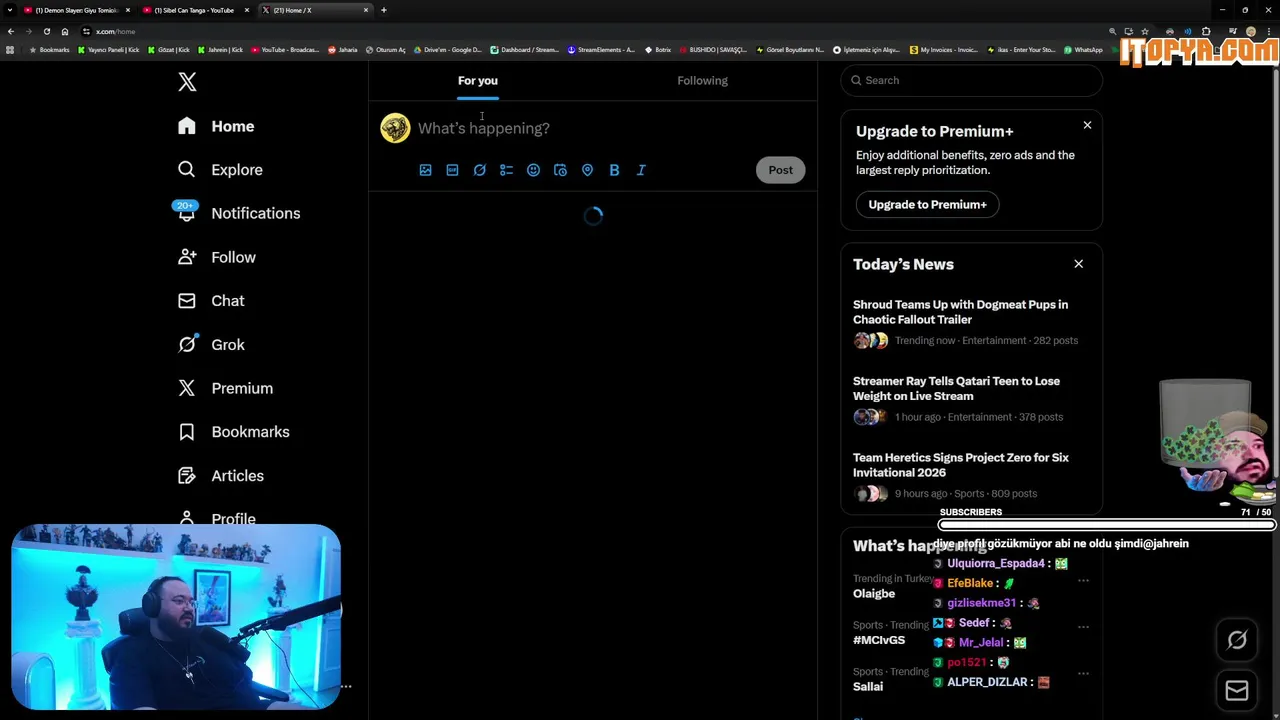Bookmark this page with the star icon
Viewport: 1280px width, 720px height.
[1145, 31]
